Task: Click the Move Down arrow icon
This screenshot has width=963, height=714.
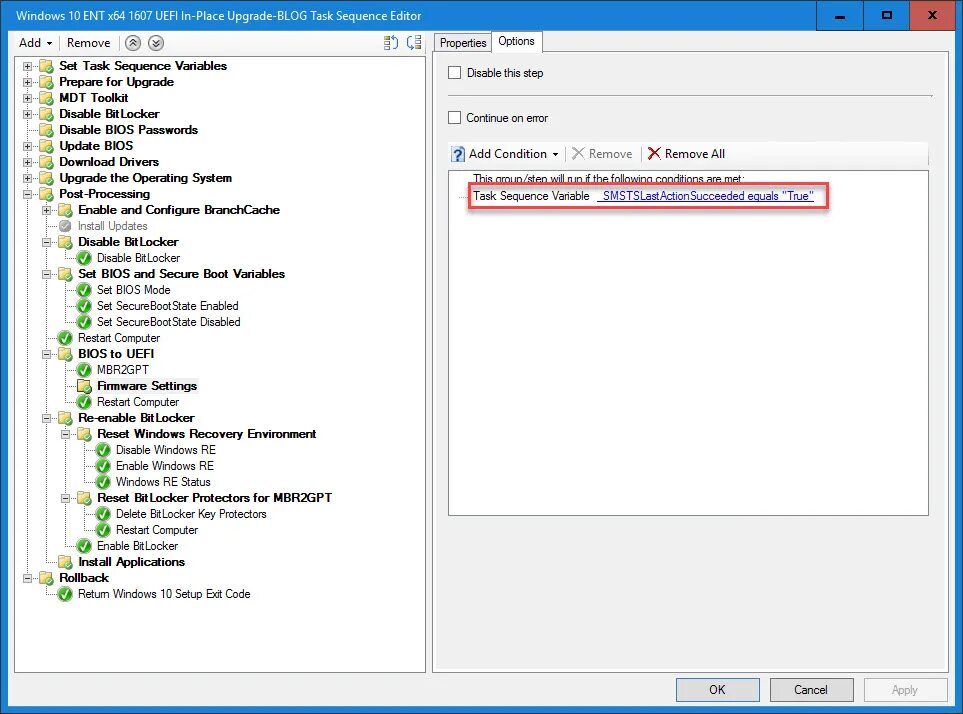Action: click(156, 43)
